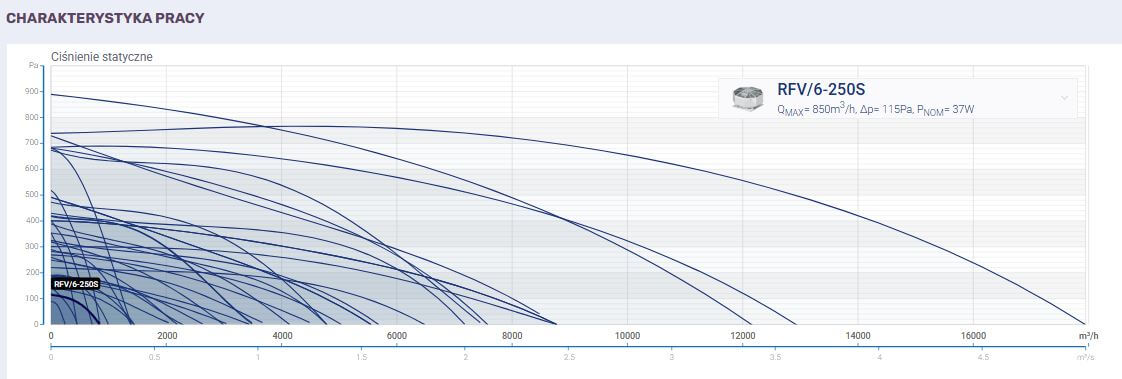
Task: Click the 2000 label on flow axis
Action: click(167, 336)
